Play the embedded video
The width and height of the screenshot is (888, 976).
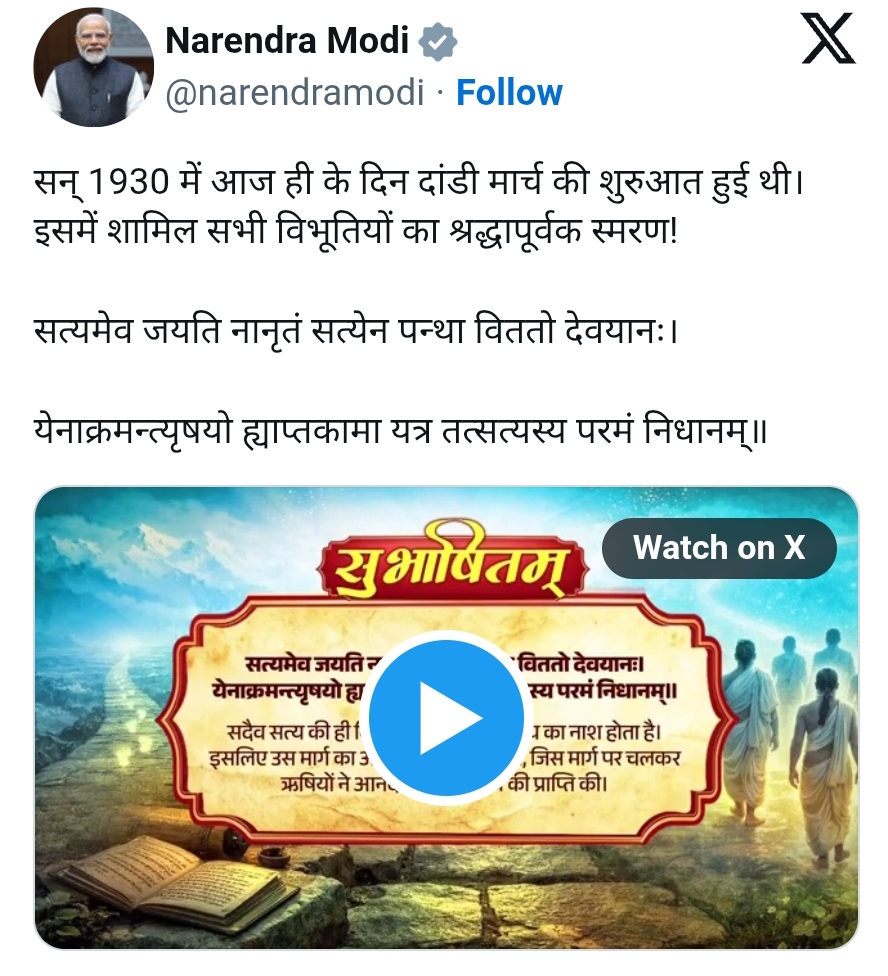[x=446, y=717]
